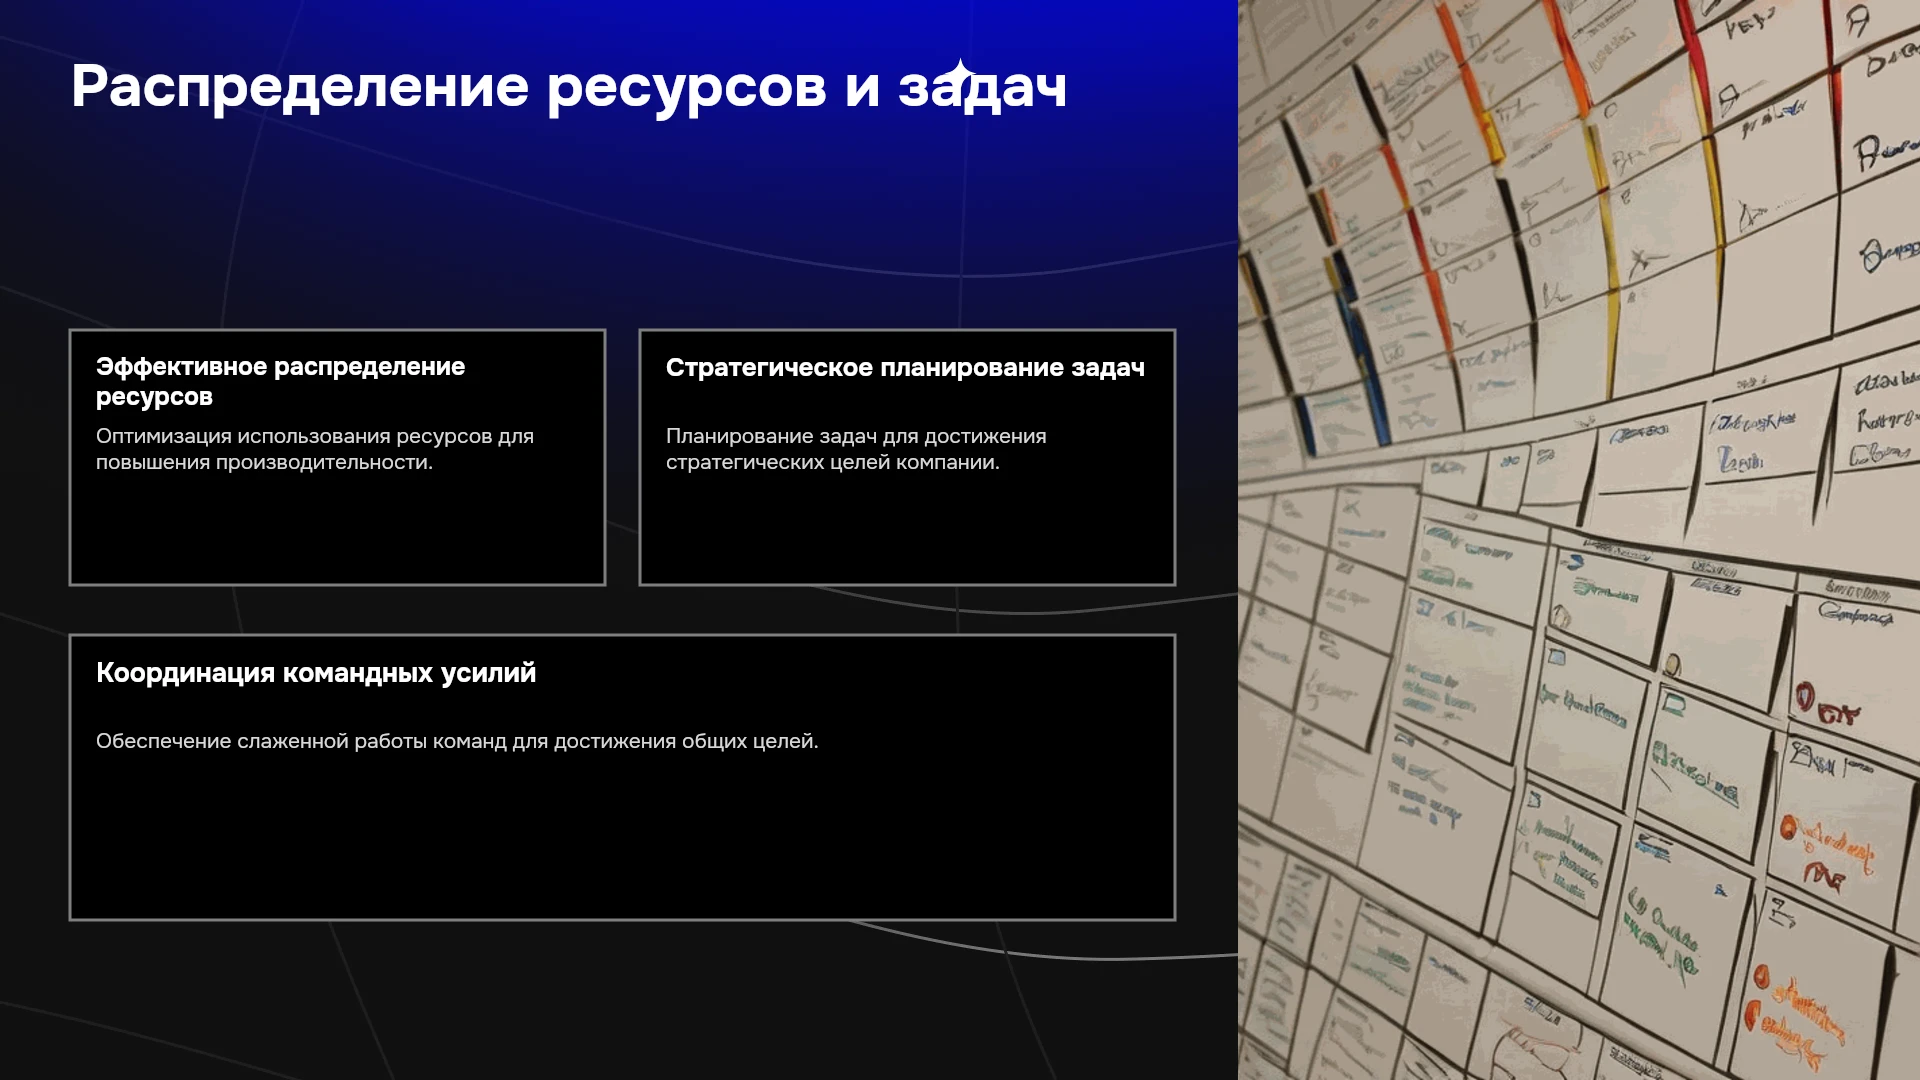Click the text "Планирование задач для достижения стратегических целей"

pos(856,449)
